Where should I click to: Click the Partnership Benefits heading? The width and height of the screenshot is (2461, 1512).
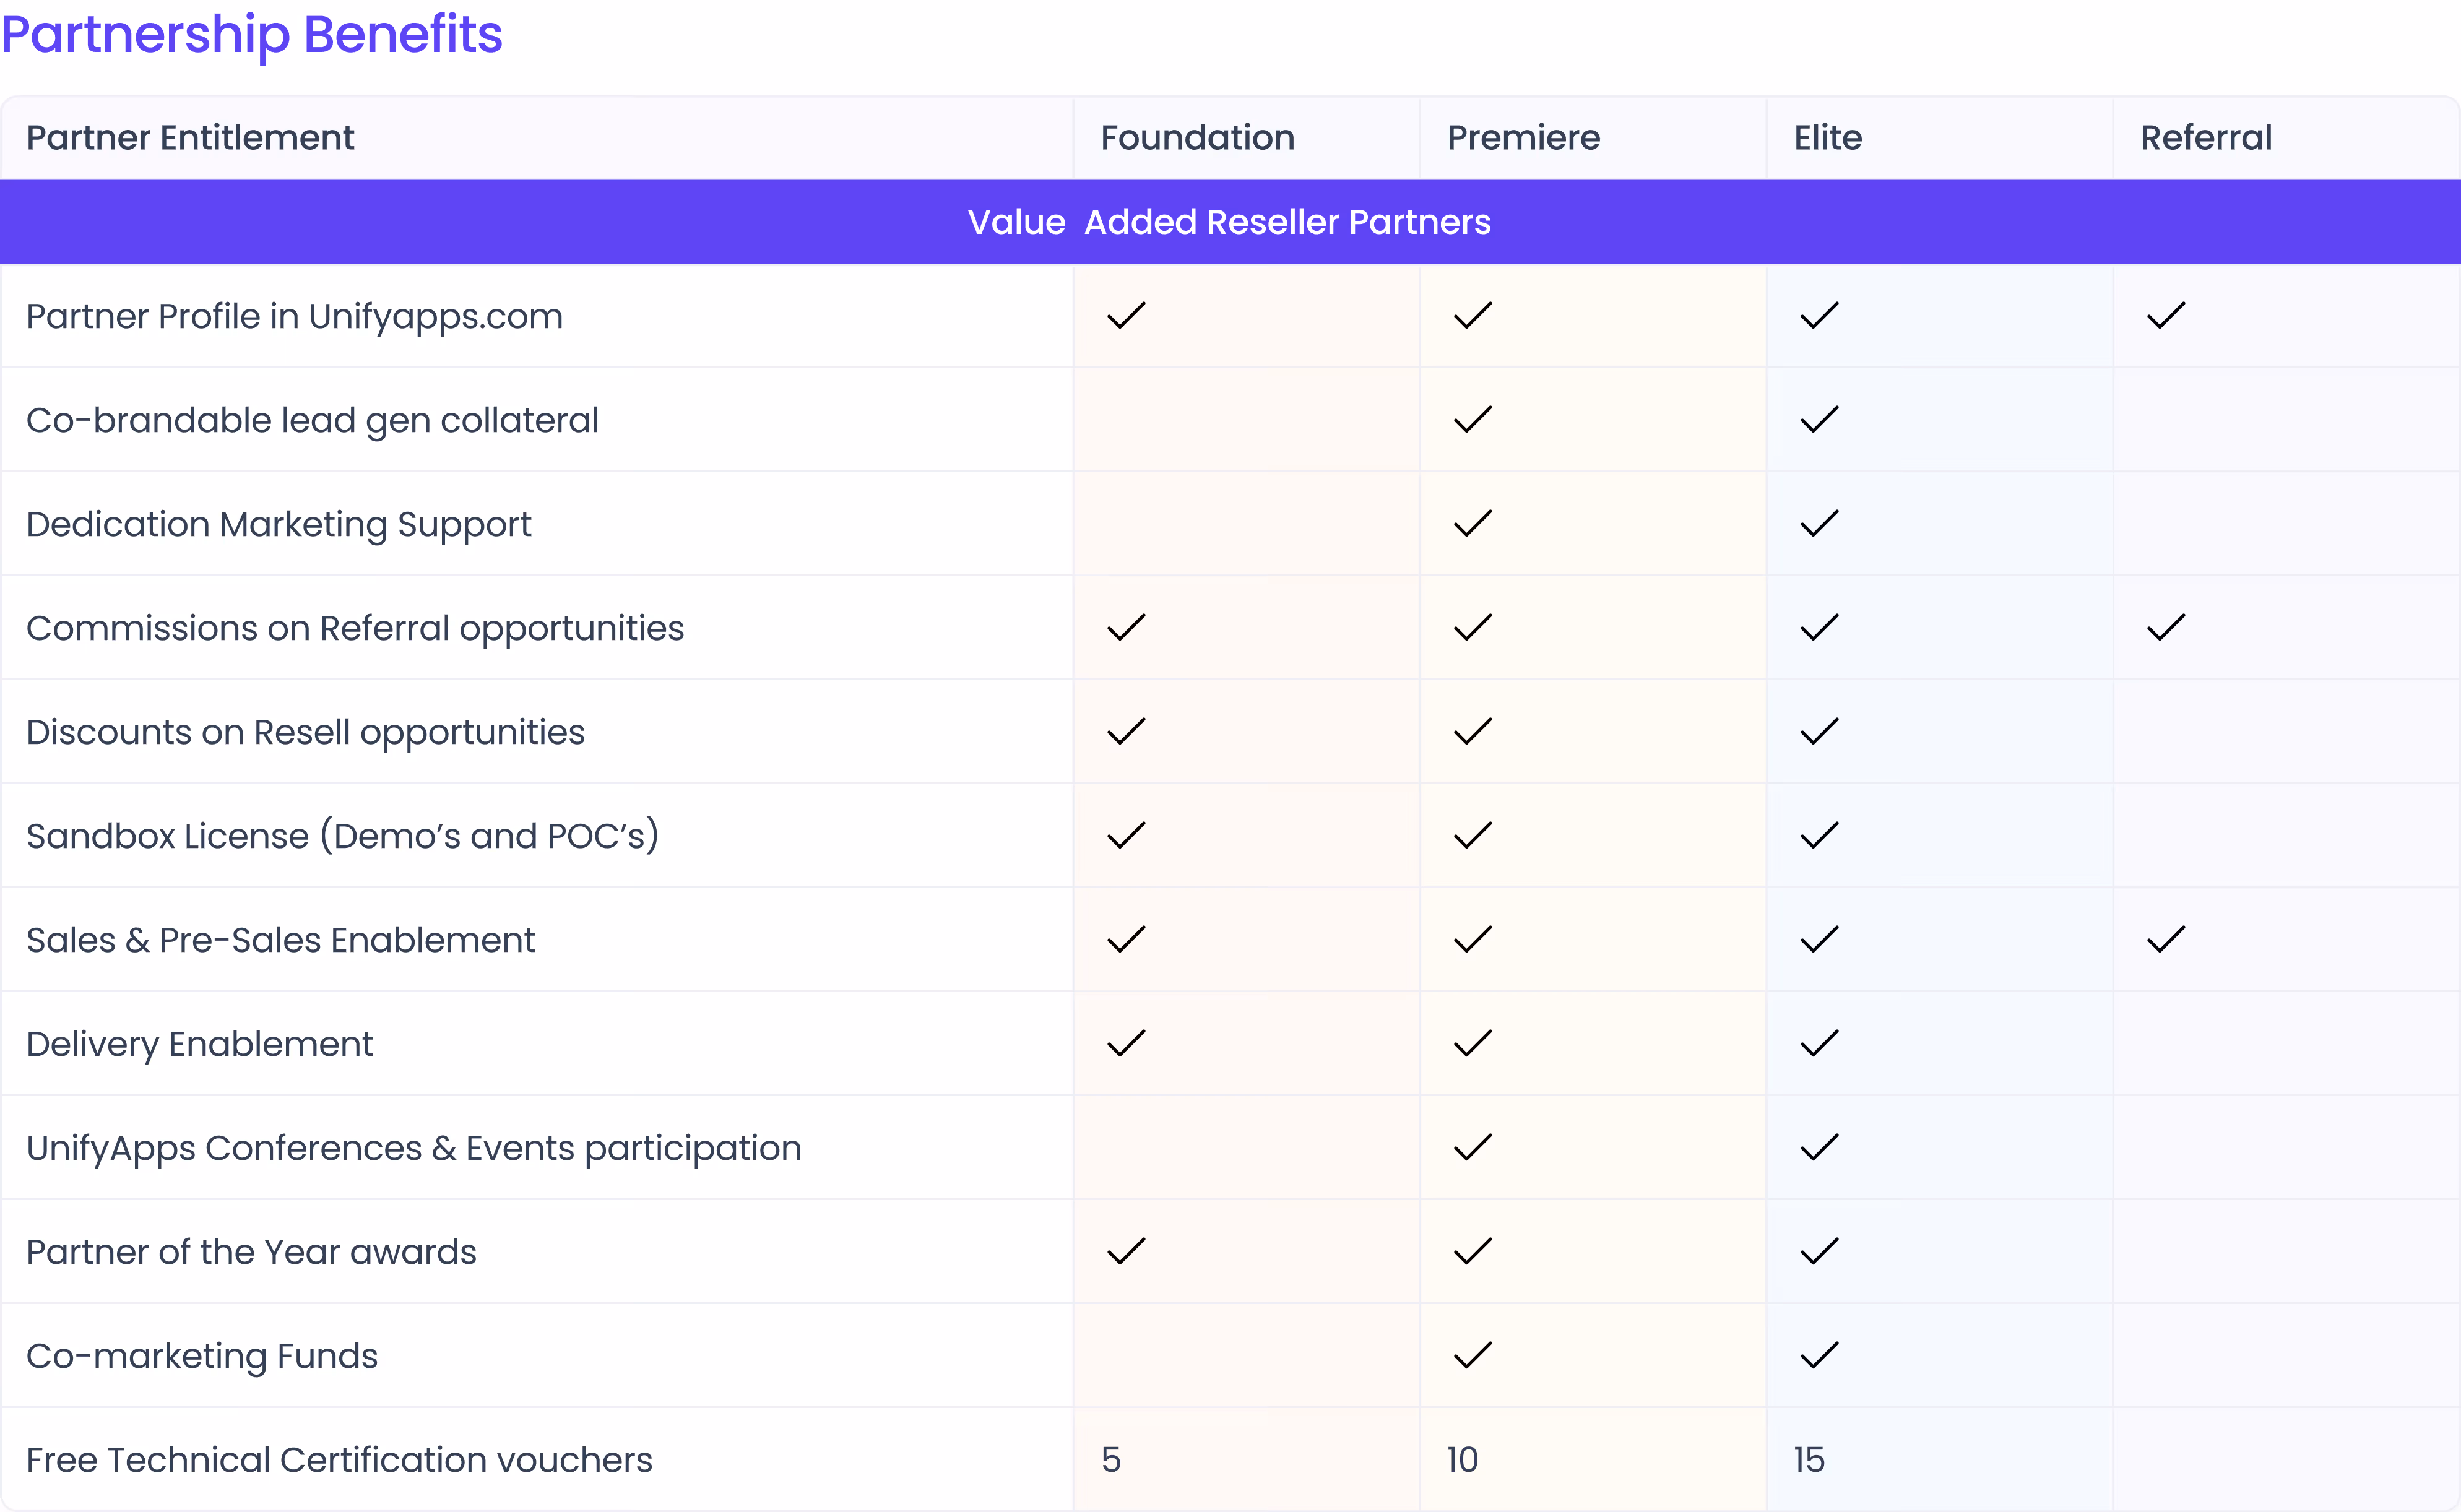tap(252, 34)
